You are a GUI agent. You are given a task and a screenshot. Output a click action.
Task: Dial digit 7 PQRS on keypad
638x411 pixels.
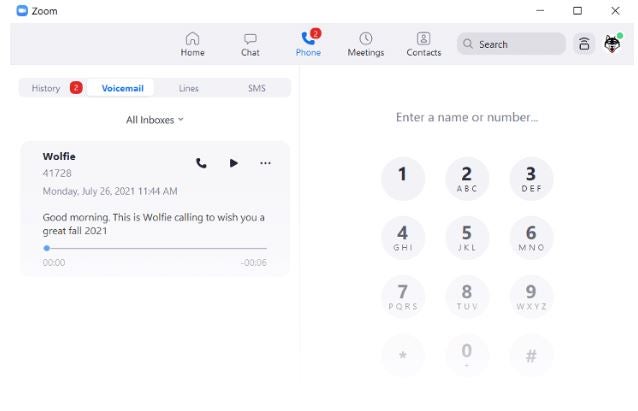click(403, 296)
